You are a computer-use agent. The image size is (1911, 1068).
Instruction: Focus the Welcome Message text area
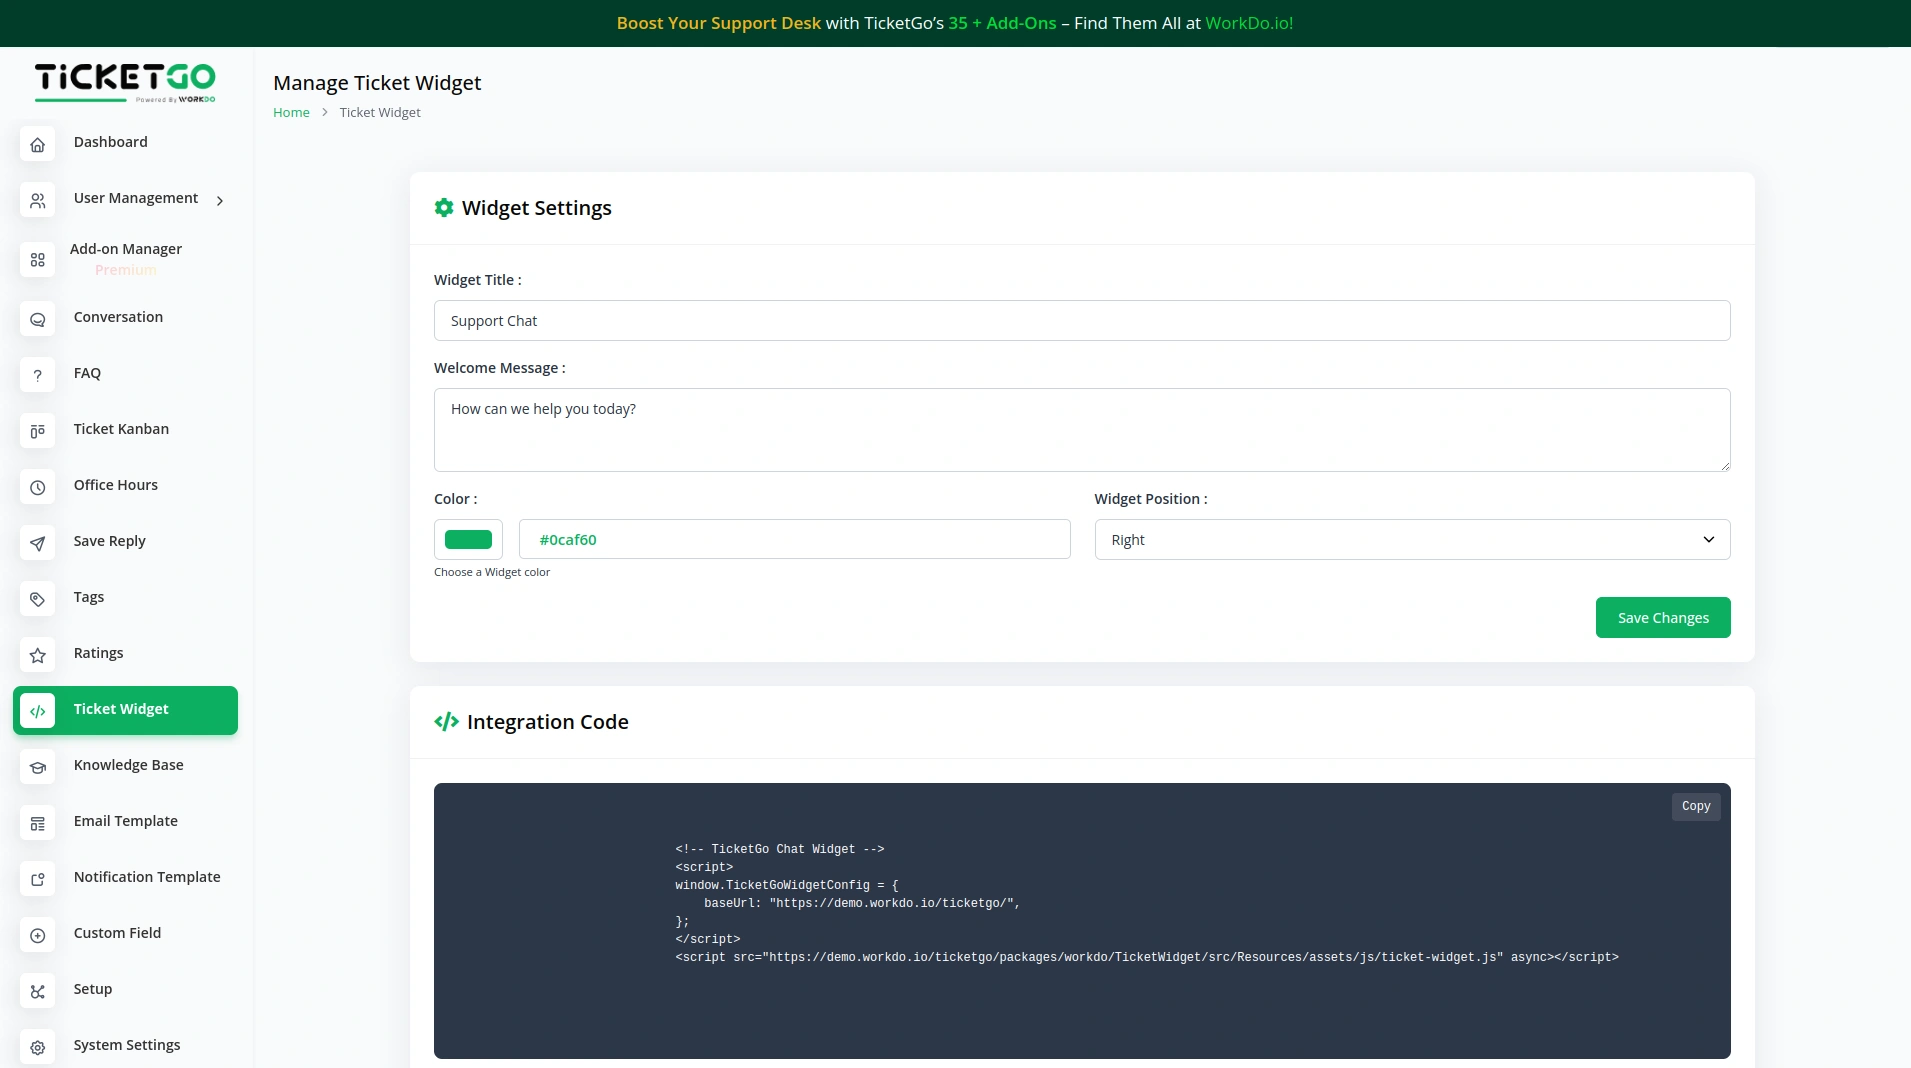pyautogui.click(x=1081, y=430)
